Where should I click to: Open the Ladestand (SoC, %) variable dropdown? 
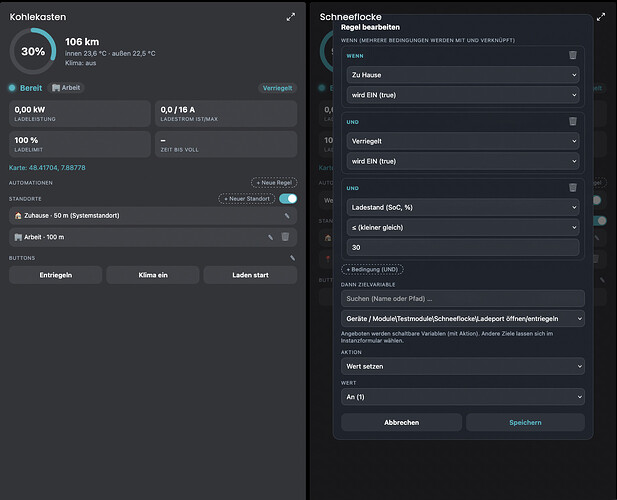click(x=463, y=207)
